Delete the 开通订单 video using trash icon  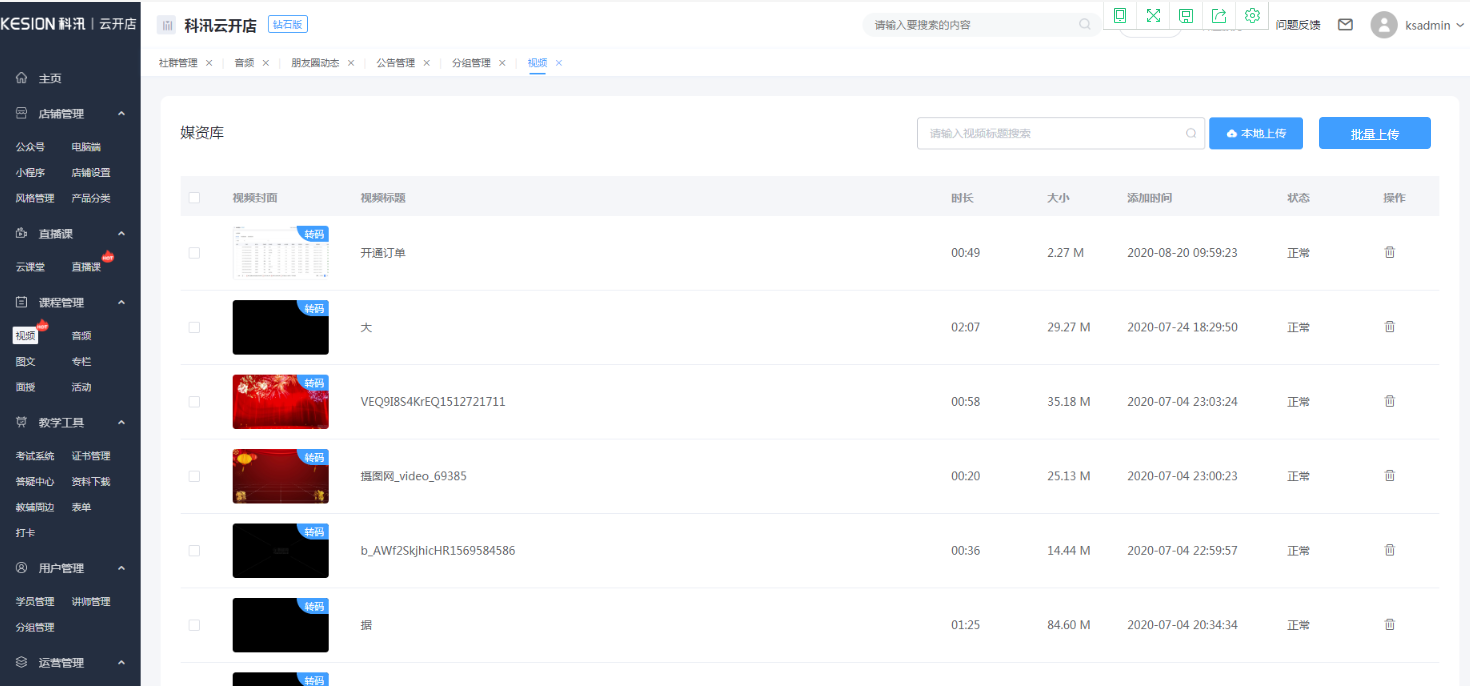(1389, 252)
